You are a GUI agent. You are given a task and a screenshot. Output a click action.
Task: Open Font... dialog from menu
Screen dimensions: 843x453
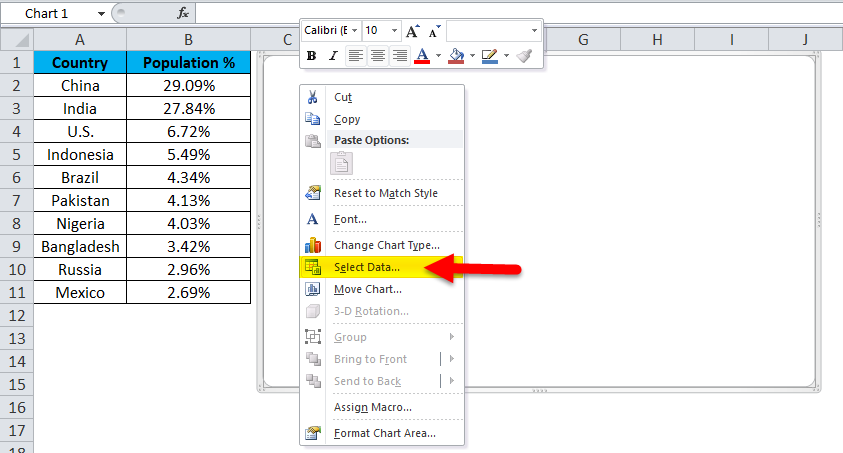click(x=350, y=219)
